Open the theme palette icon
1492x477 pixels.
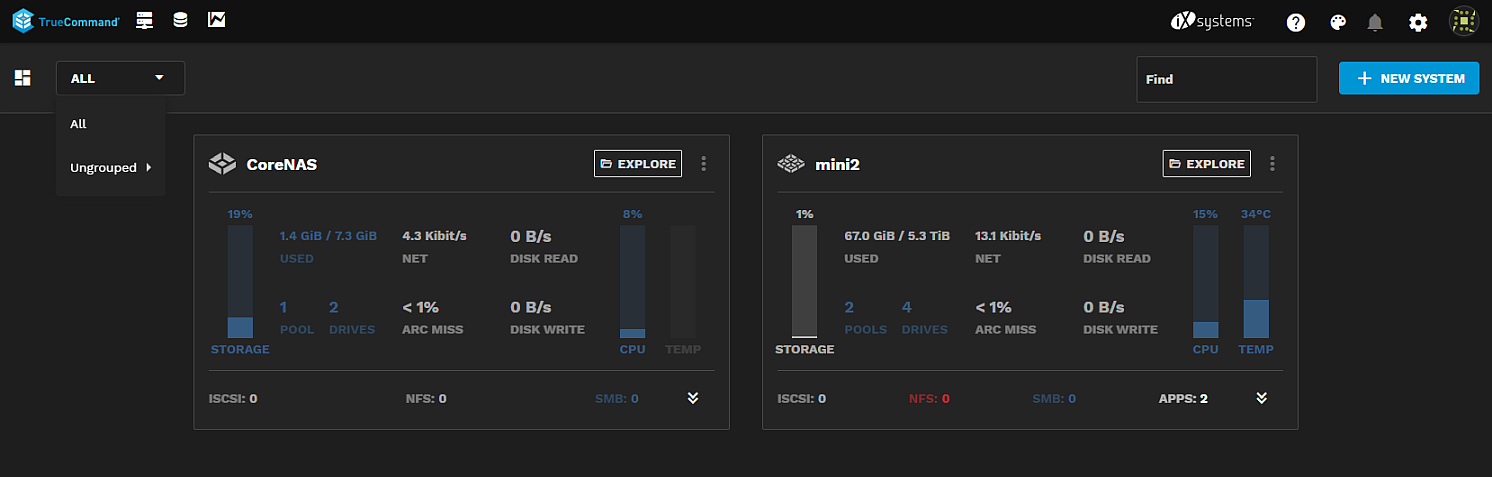(1338, 22)
